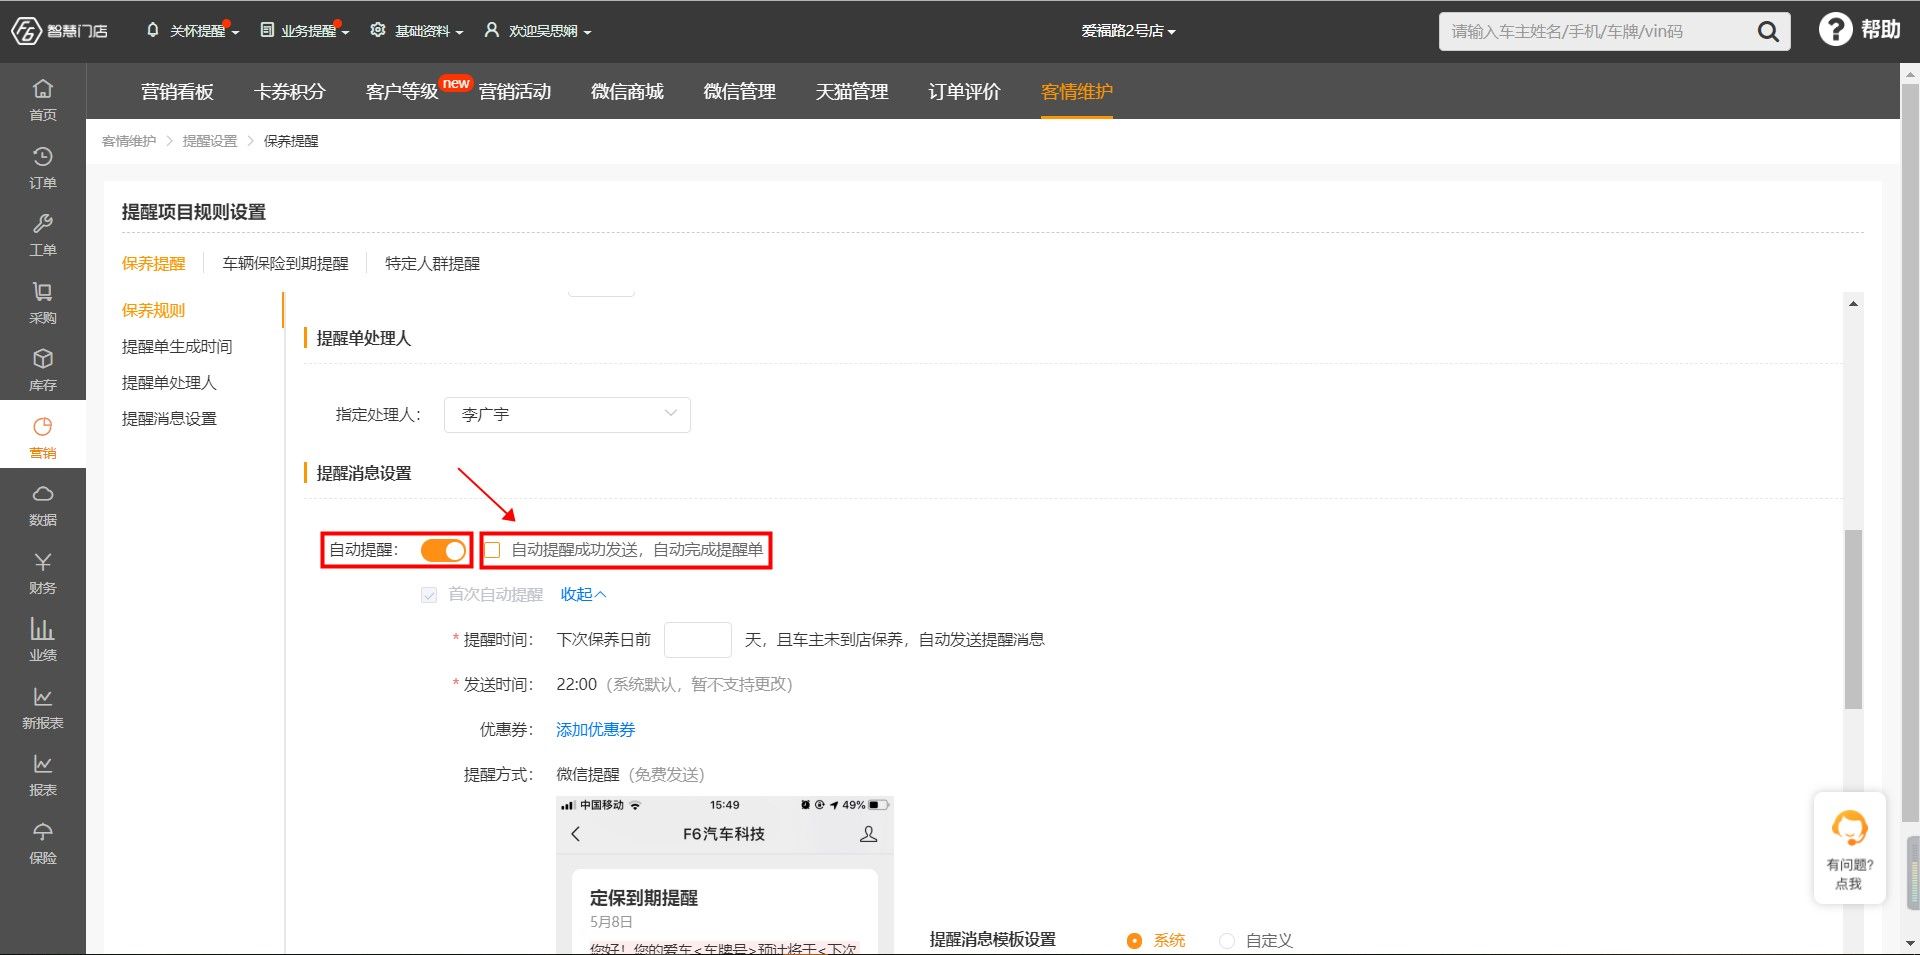
Task: Open the 业绩 performance sidebar icon
Action: tap(43, 640)
